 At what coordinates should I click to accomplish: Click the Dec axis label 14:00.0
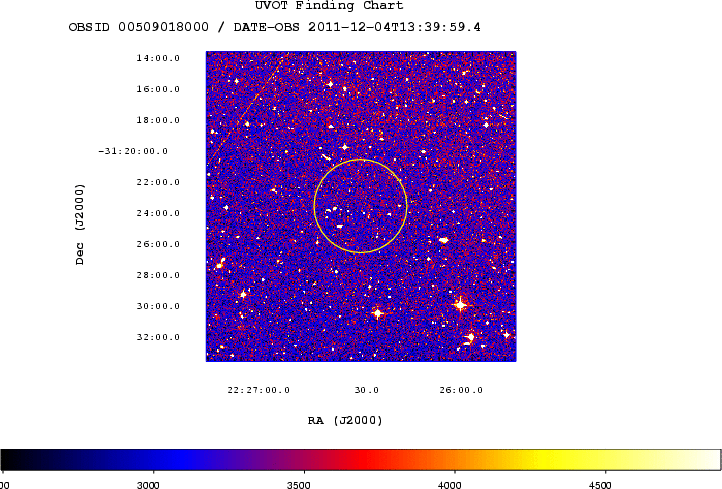(158, 58)
